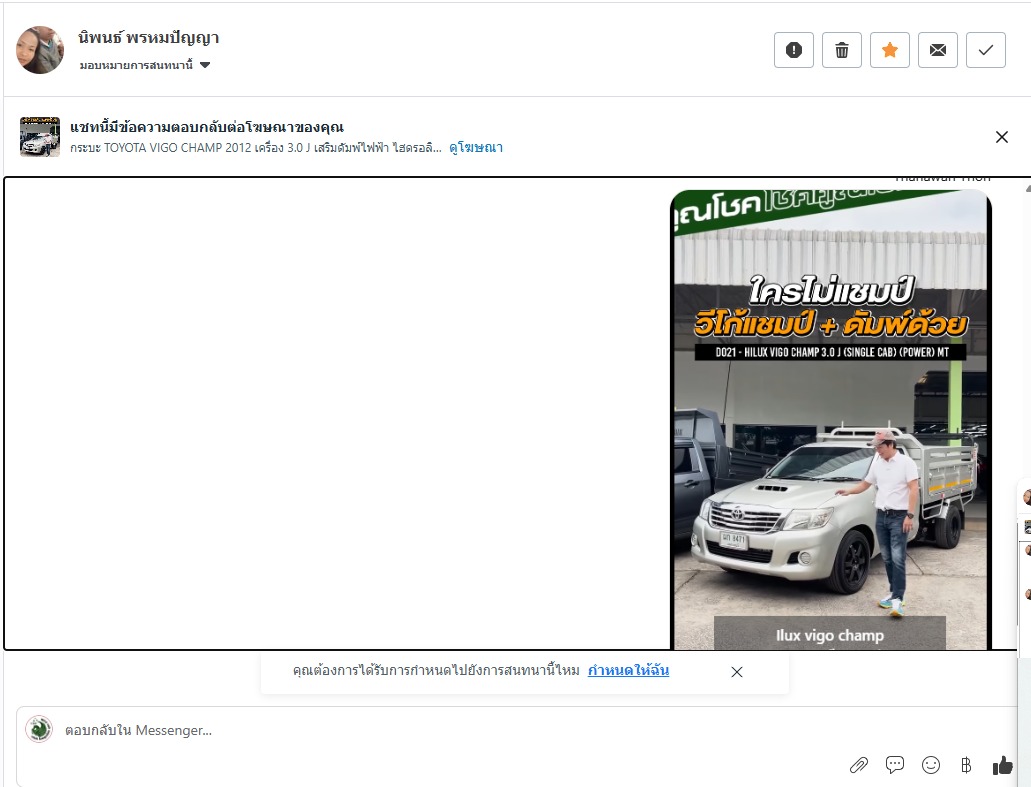Dismiss the assignment prompt popup
Image resolution: width=1031 pixels, height=787 pixels.
736,672
